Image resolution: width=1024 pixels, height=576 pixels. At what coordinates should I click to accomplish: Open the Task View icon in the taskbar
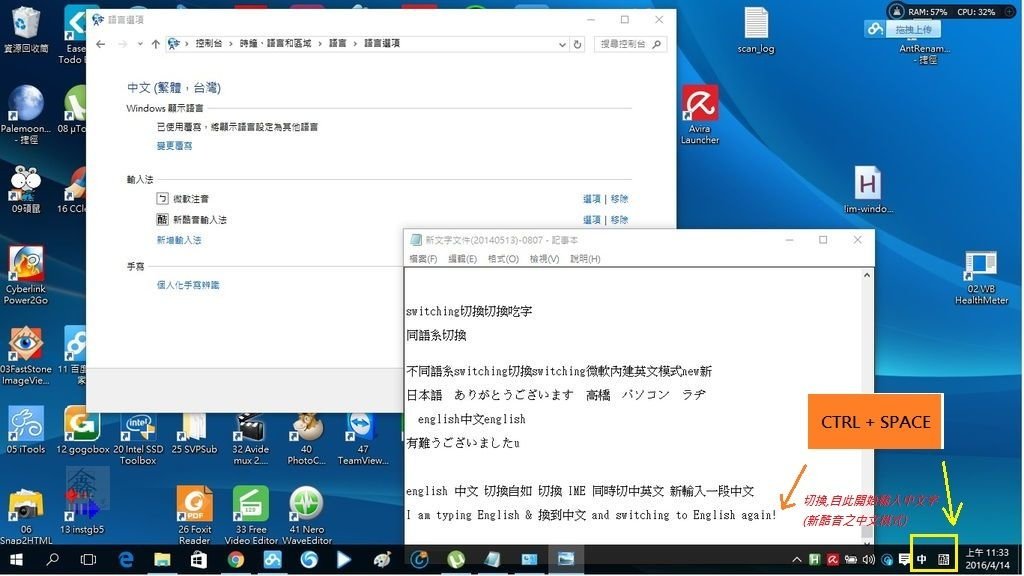(88, 560)
